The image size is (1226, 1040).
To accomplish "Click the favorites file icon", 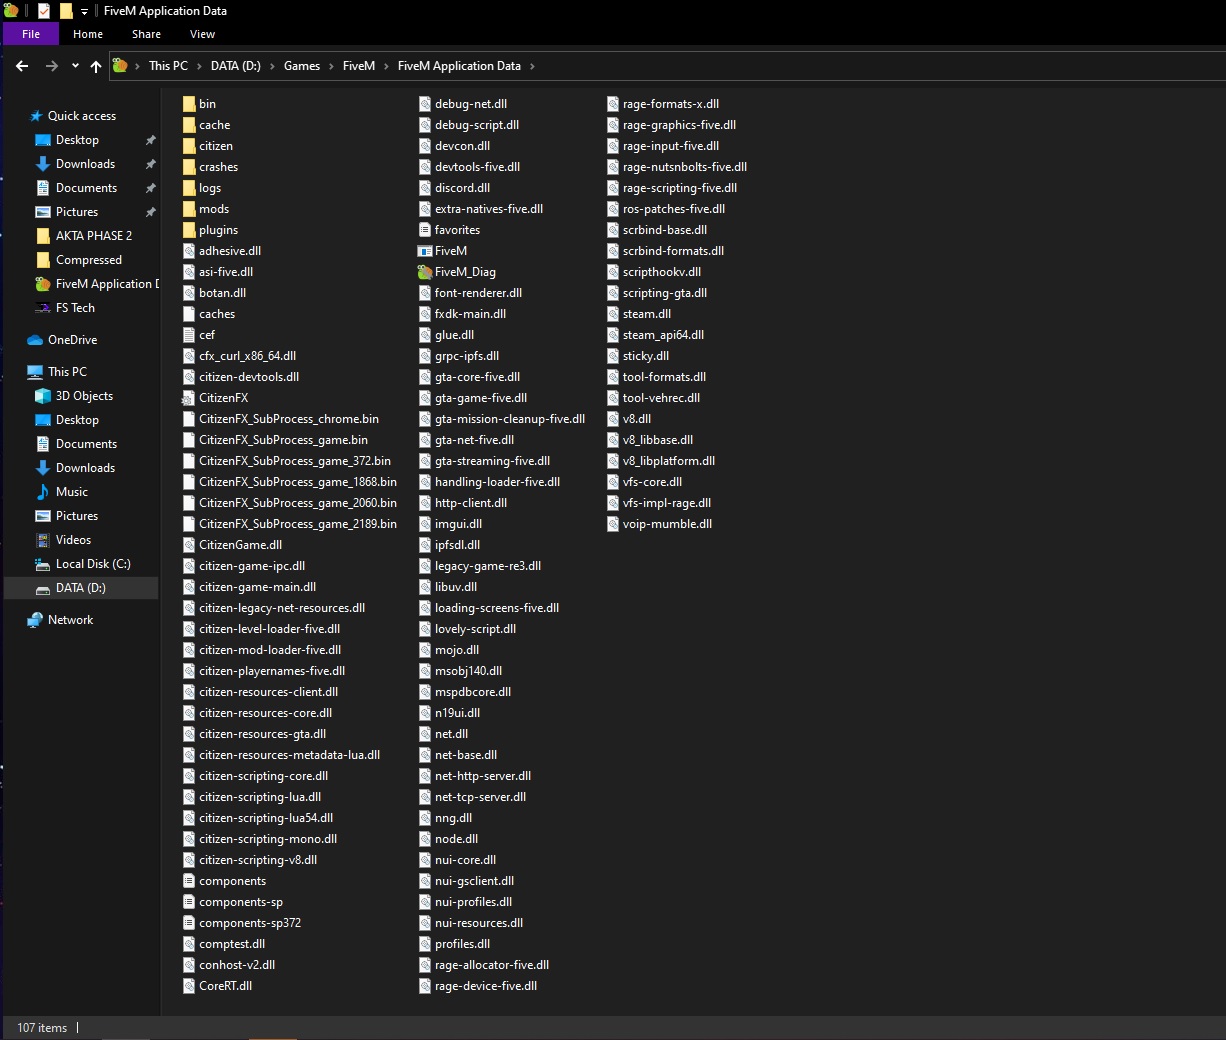I will tap(425, 230).
